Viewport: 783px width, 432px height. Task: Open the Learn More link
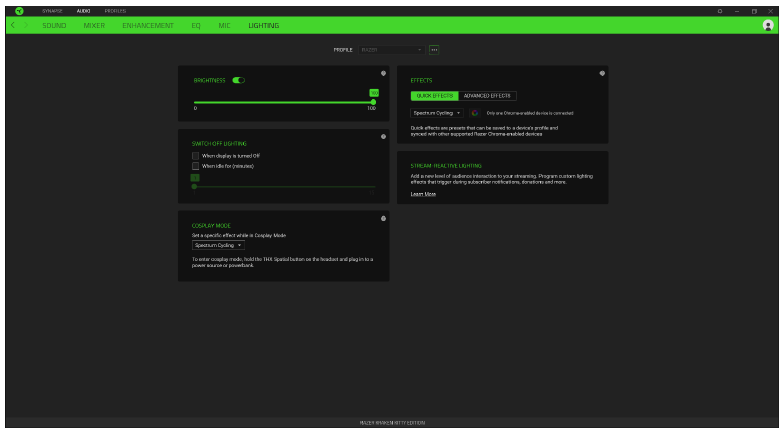[423, 194]
